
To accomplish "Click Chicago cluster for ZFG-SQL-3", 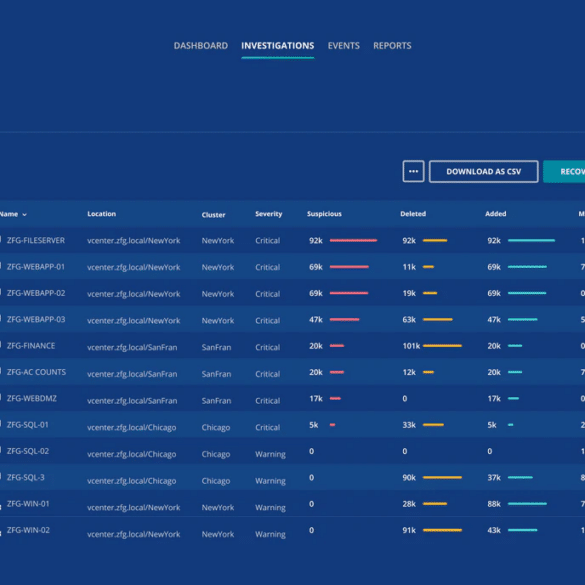I will click(216, 481).
